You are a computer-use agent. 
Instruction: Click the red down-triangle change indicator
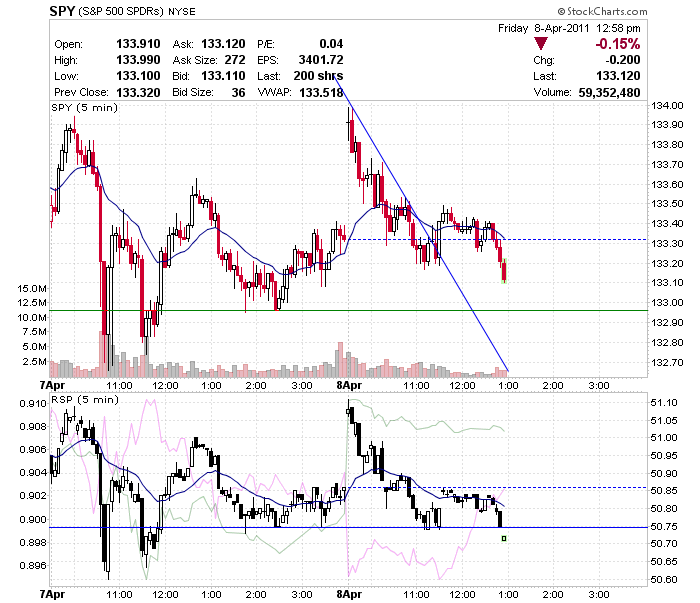coord(541,44)
